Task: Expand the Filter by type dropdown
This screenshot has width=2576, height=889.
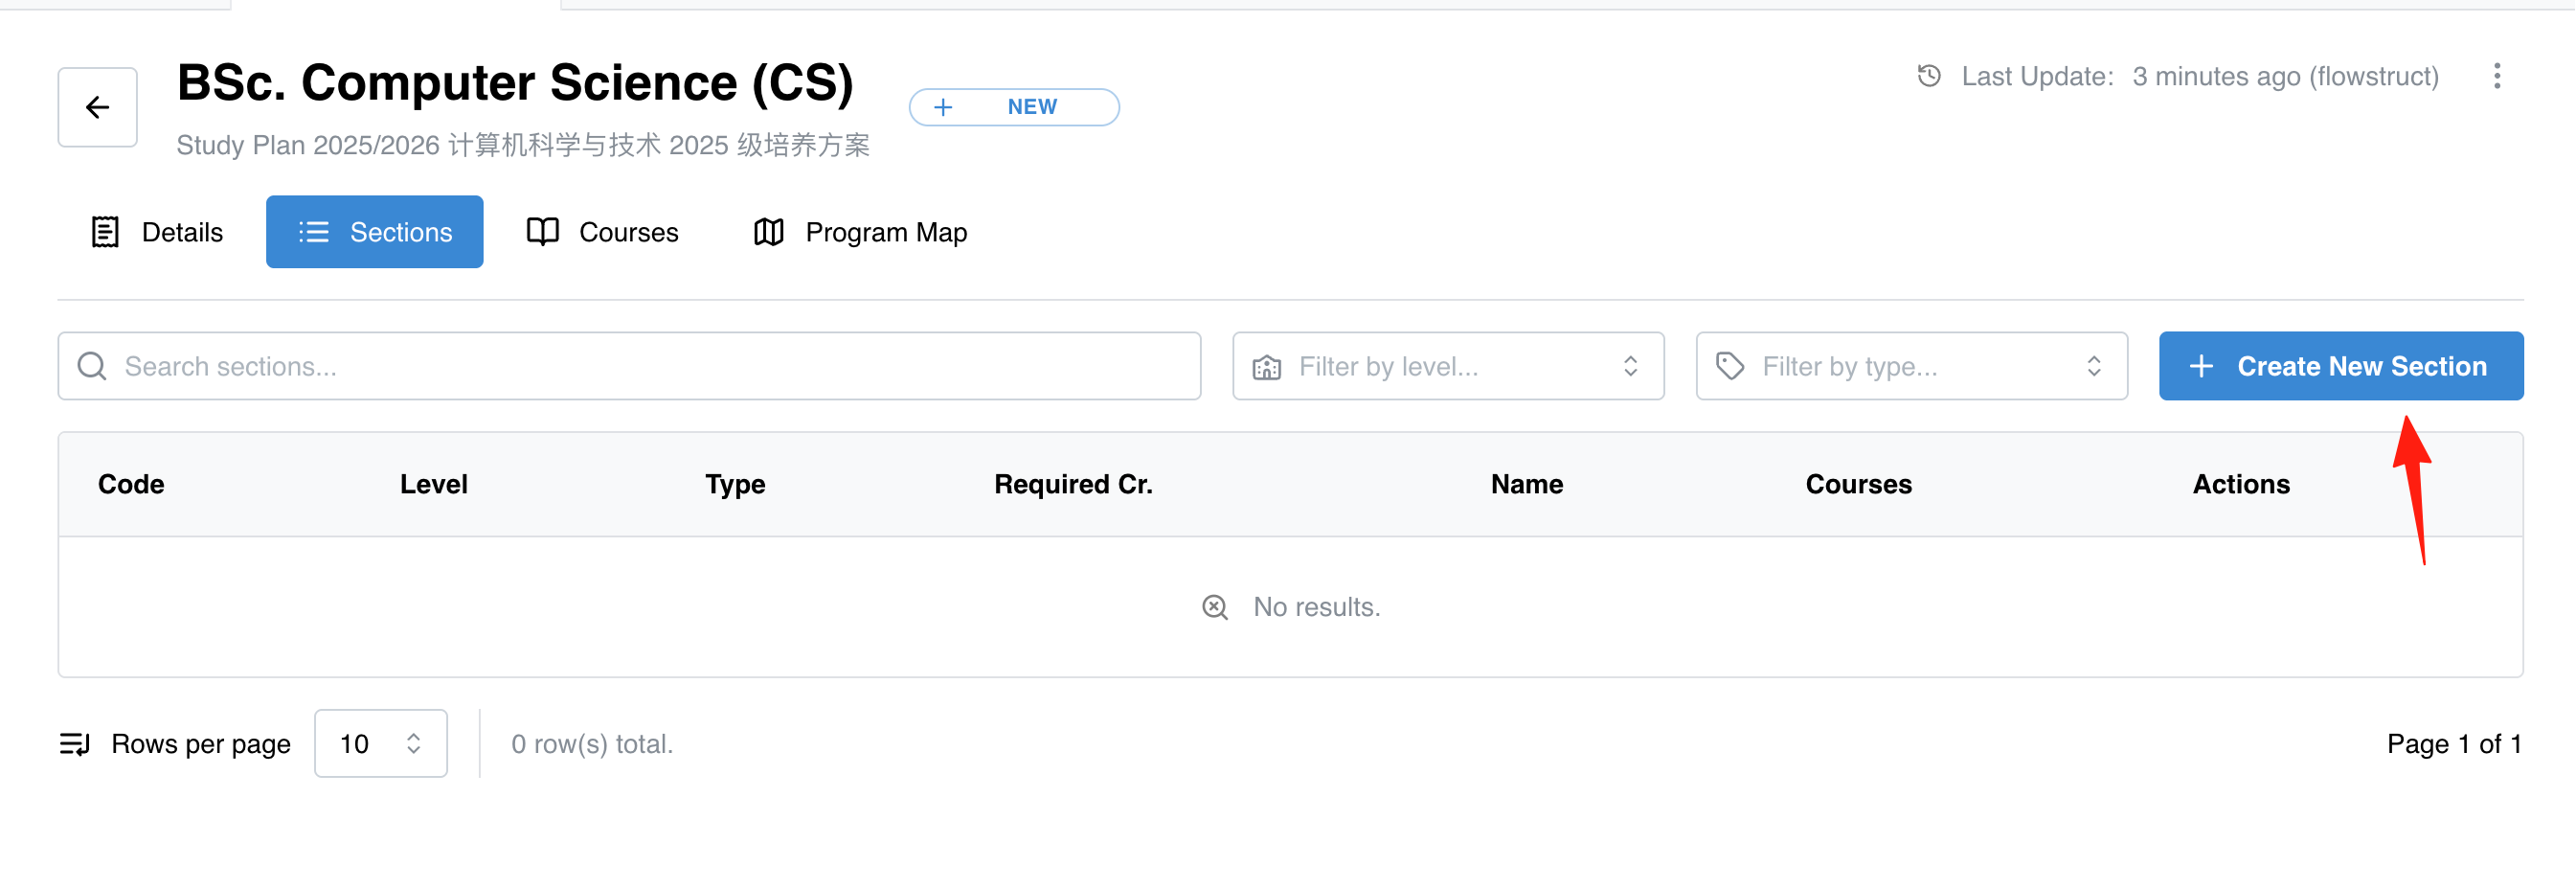Action: [x=1911, y=366]
